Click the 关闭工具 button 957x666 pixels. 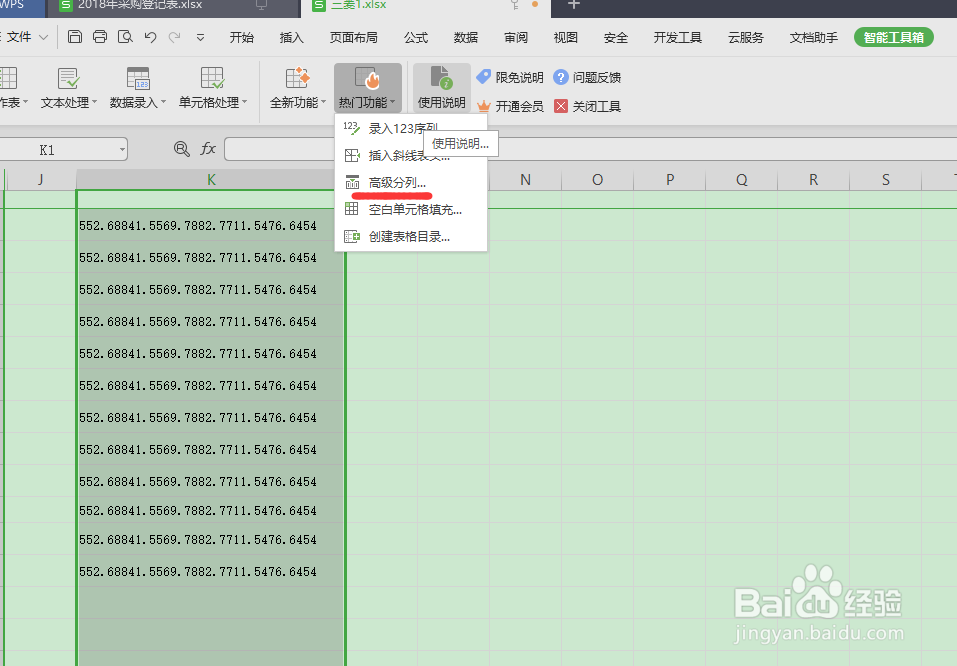(x=587, y=106)
